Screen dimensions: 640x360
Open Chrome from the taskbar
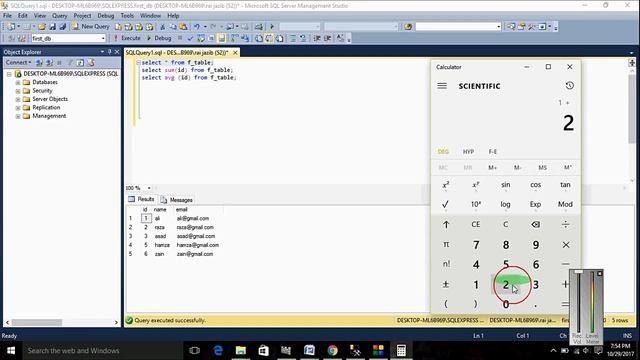coord(332,351)
